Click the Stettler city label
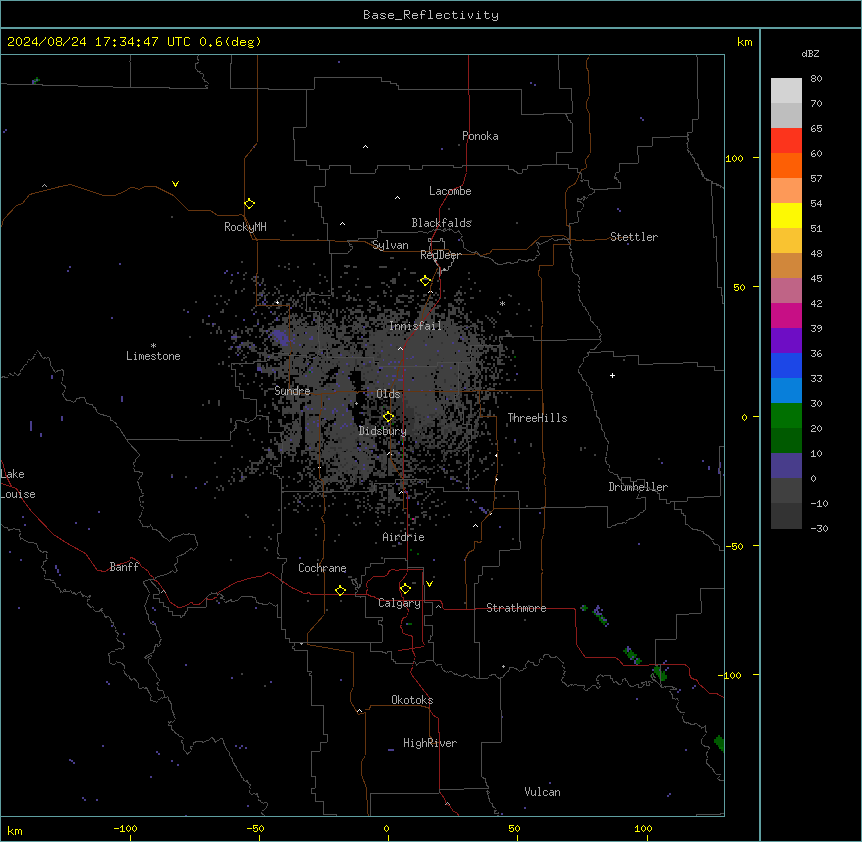The image size is (862, 842). 634,237
